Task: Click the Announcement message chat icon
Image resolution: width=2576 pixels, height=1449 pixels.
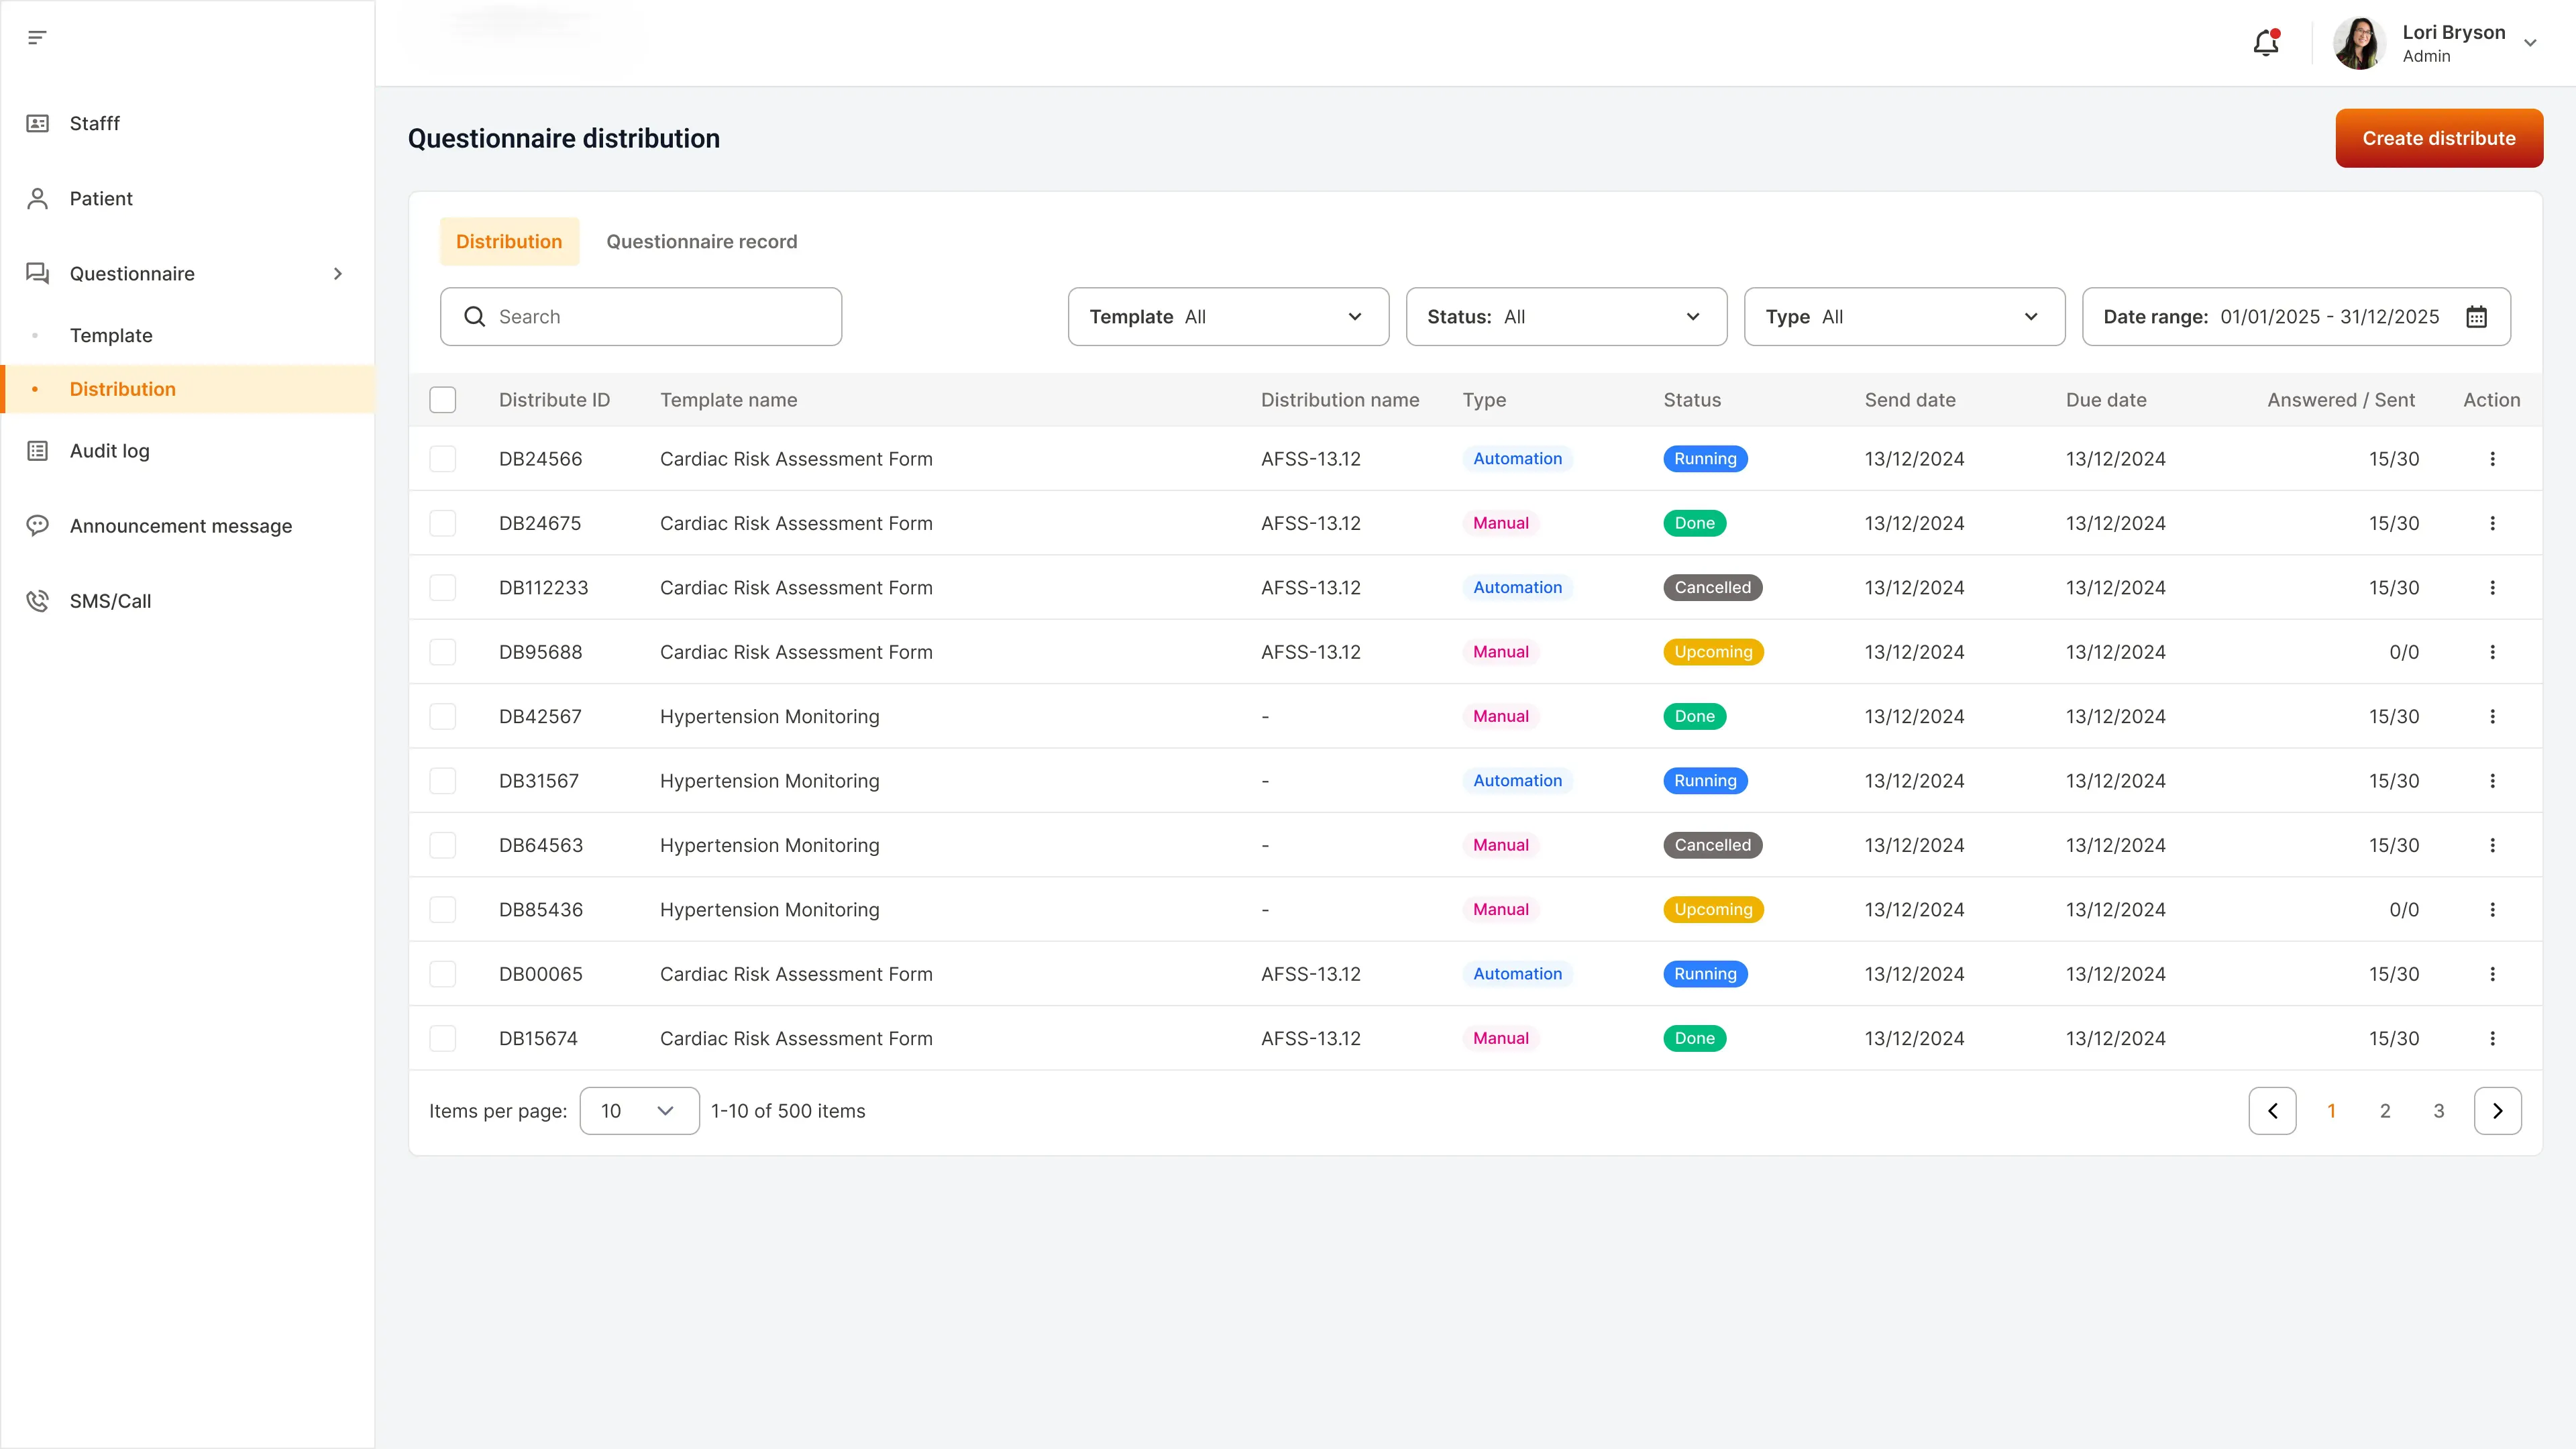Action: click(37, 526)
